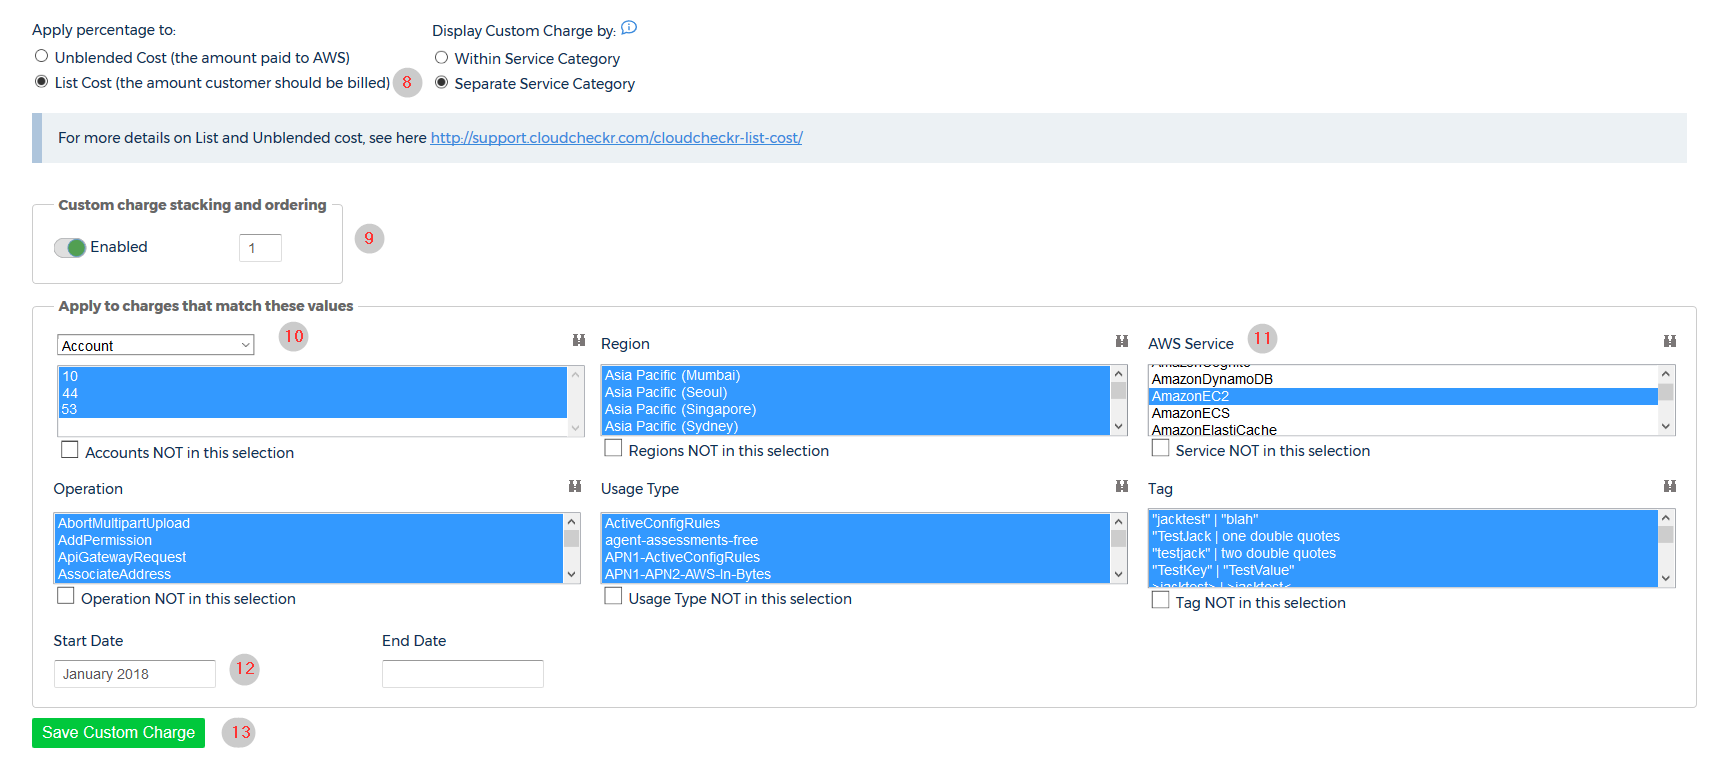This screenshot has width=1730, height=782.
Task: Click the binoculars search icon for Region list
Action: coord(1122,342)
